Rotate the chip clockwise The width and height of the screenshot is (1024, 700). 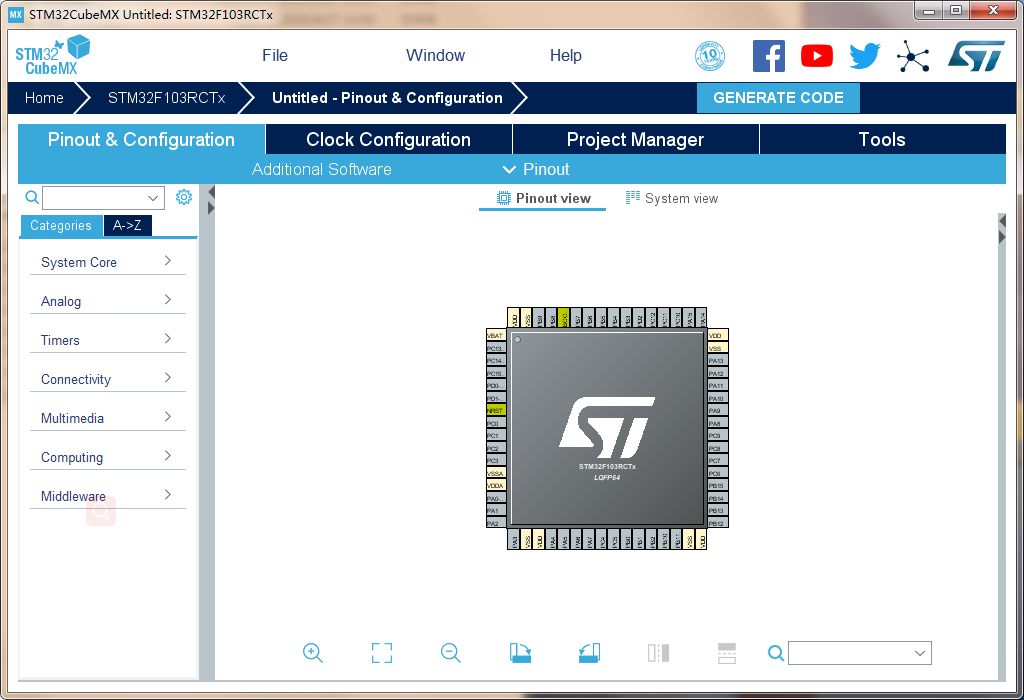519,653
